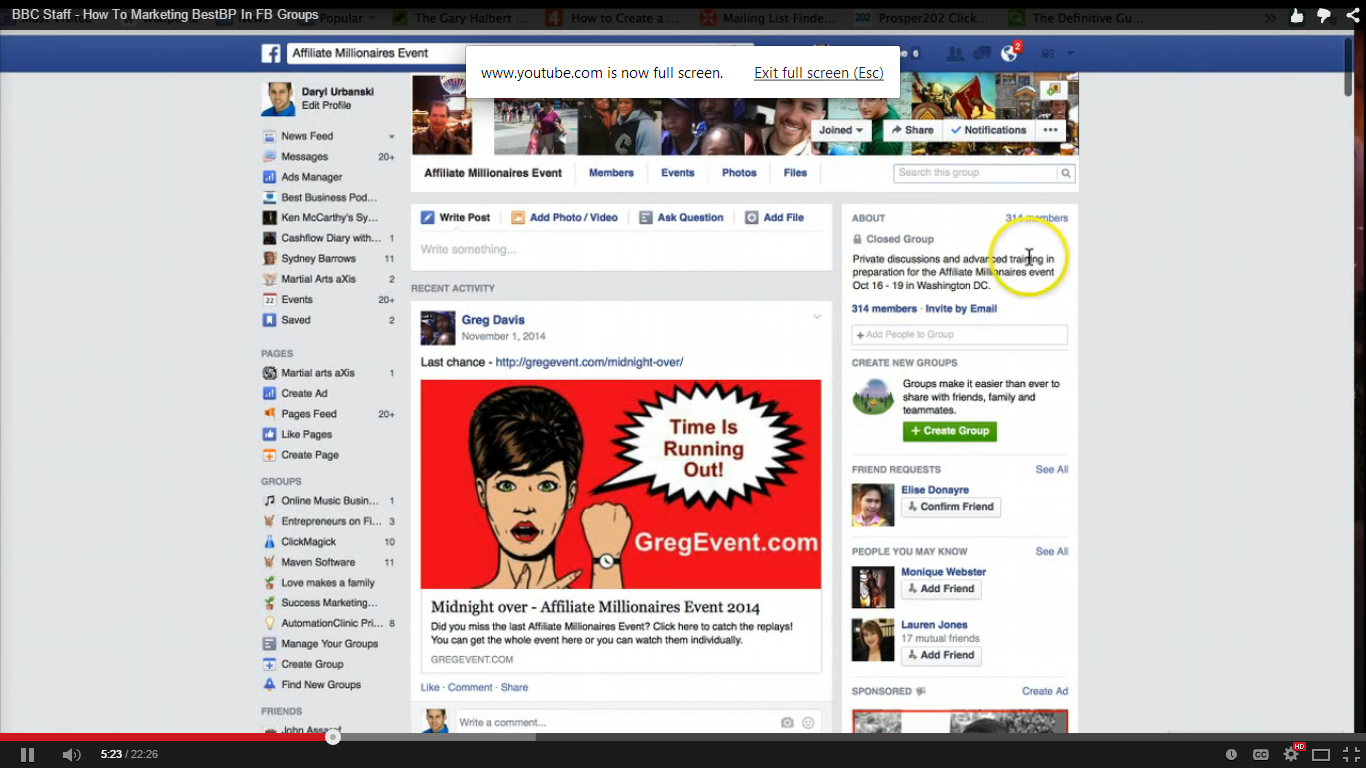The height and width of the screenshot is (768, 1366).
Task: Open the gregevent.com/midnight-over link
Action: [x=589, y=362]
